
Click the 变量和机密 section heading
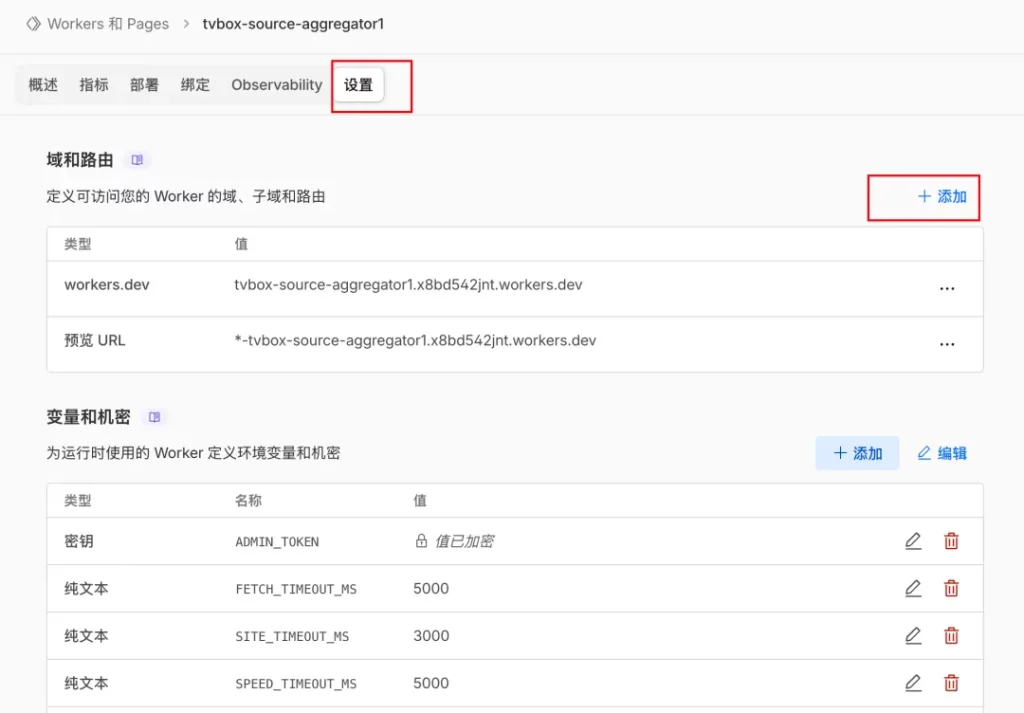89,417
